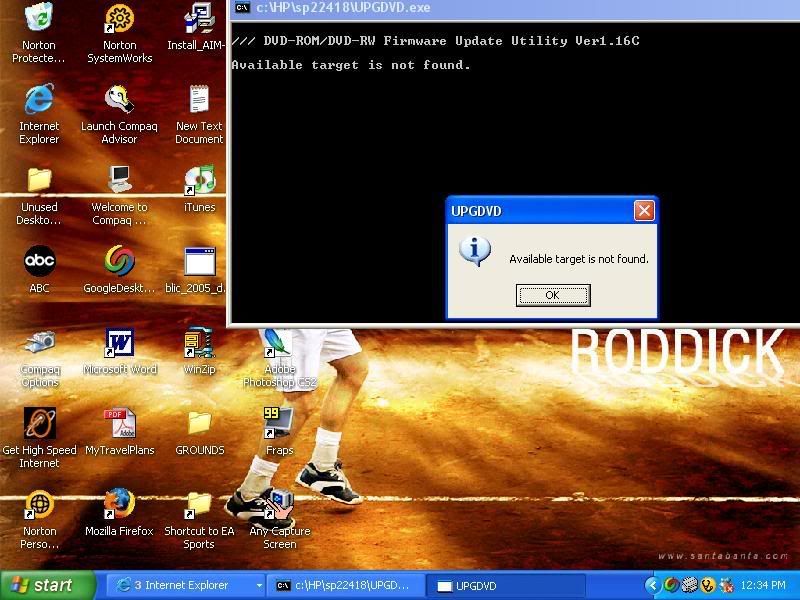
Task: Switch to the UPGDVD.exe console taskbar button
Action: (x=345, y=586)
